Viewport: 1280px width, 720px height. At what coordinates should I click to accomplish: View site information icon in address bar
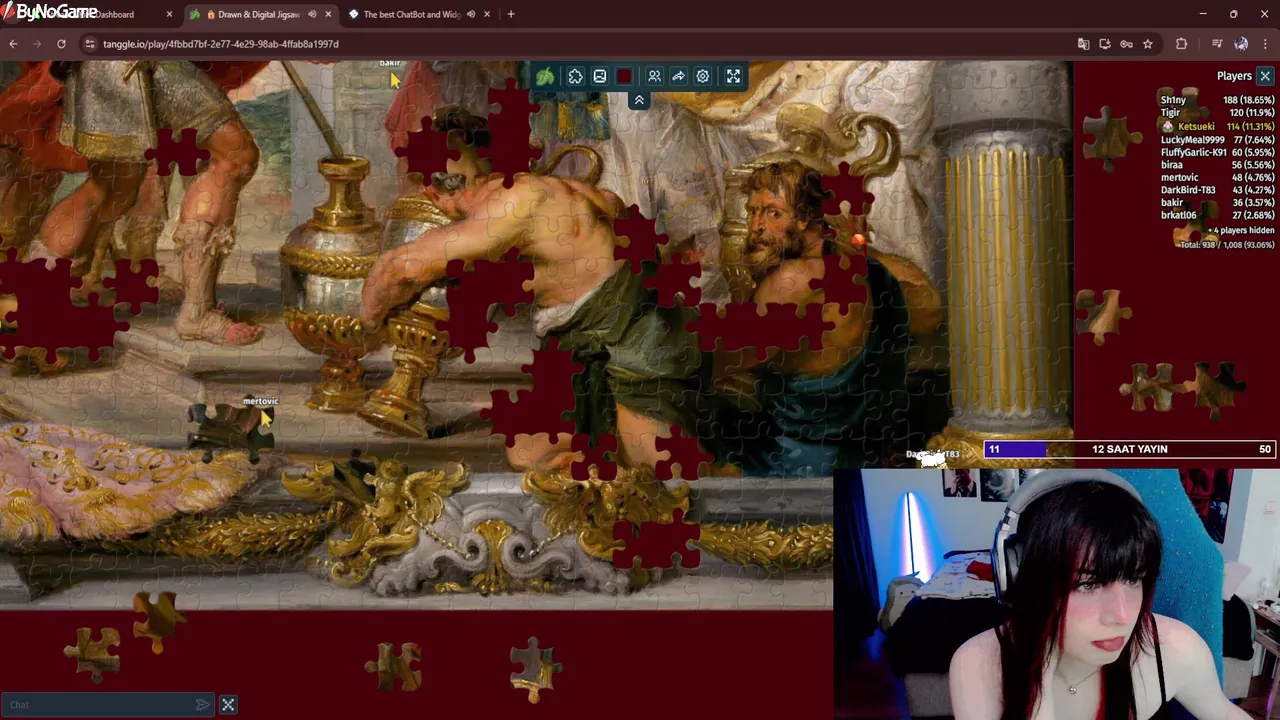click(x=90, y=44)
